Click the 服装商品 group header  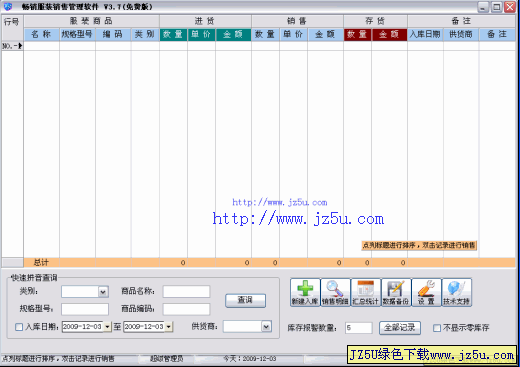pos(91,21)
